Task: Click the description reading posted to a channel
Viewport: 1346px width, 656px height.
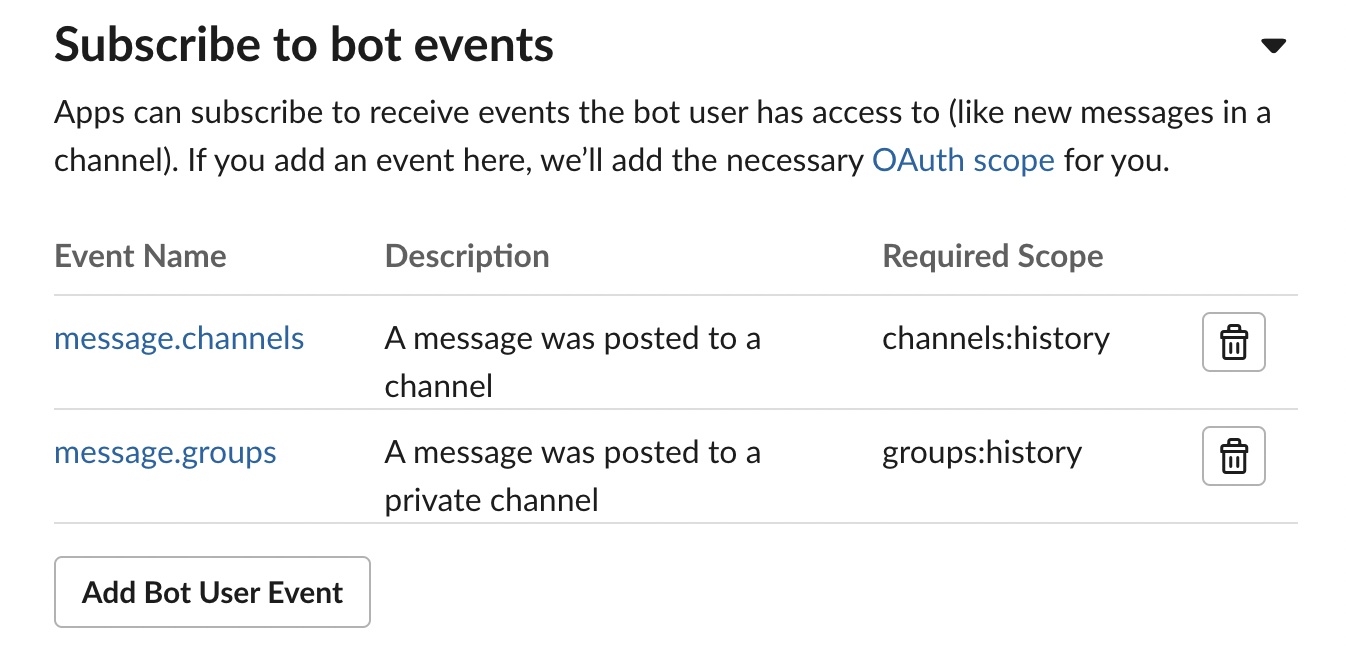Action: coord(572,361)
